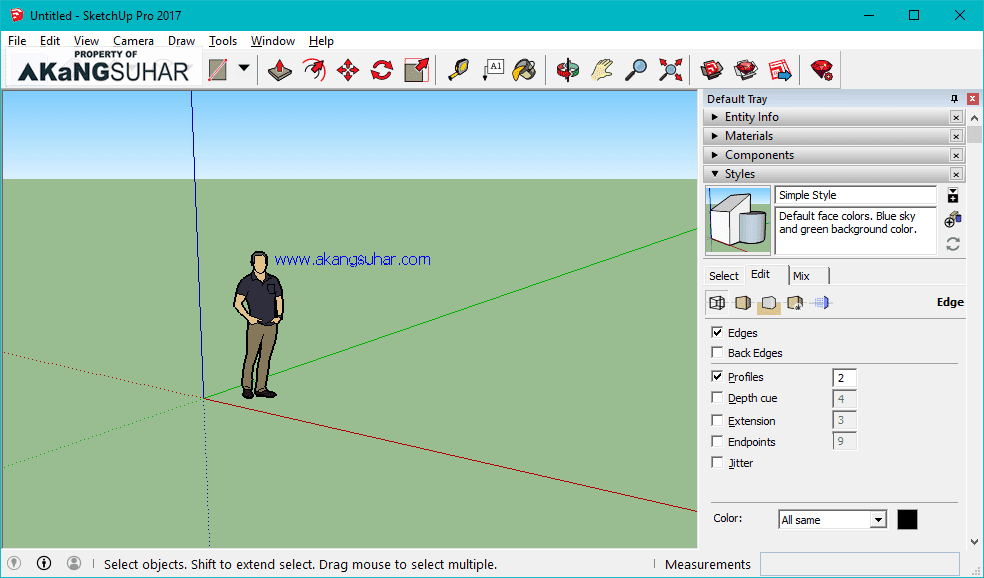Select the Scale tool
Viewport: 984px width, 578px height.
(416, 70)
